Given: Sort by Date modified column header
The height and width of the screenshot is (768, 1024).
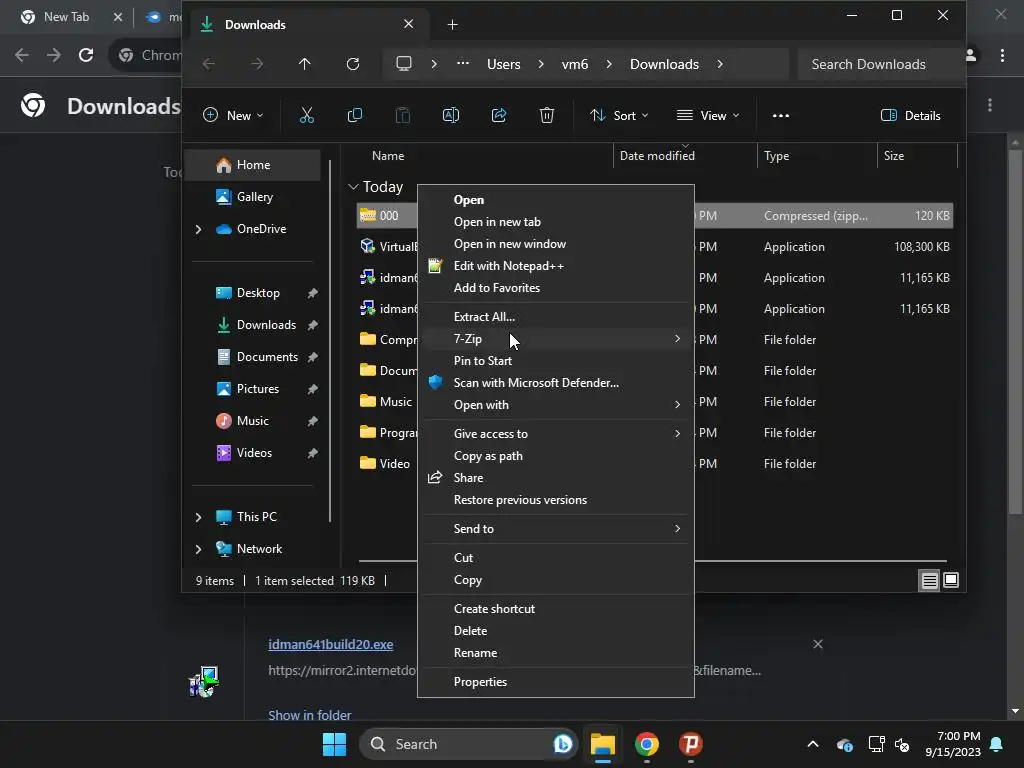Looking at the screenshot, I should [x=684, y=155].
